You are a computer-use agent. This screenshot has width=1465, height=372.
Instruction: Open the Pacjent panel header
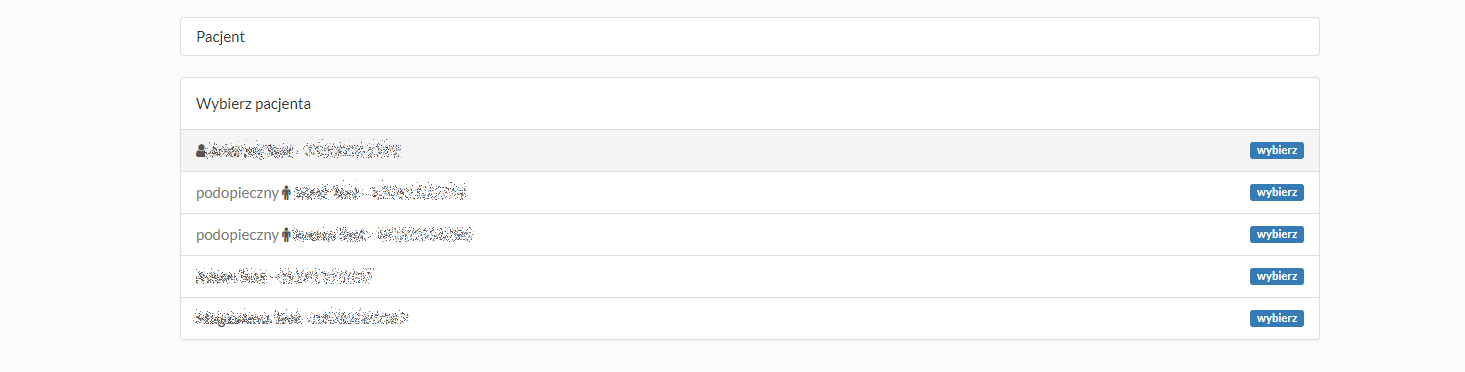(x=749, y=36)
